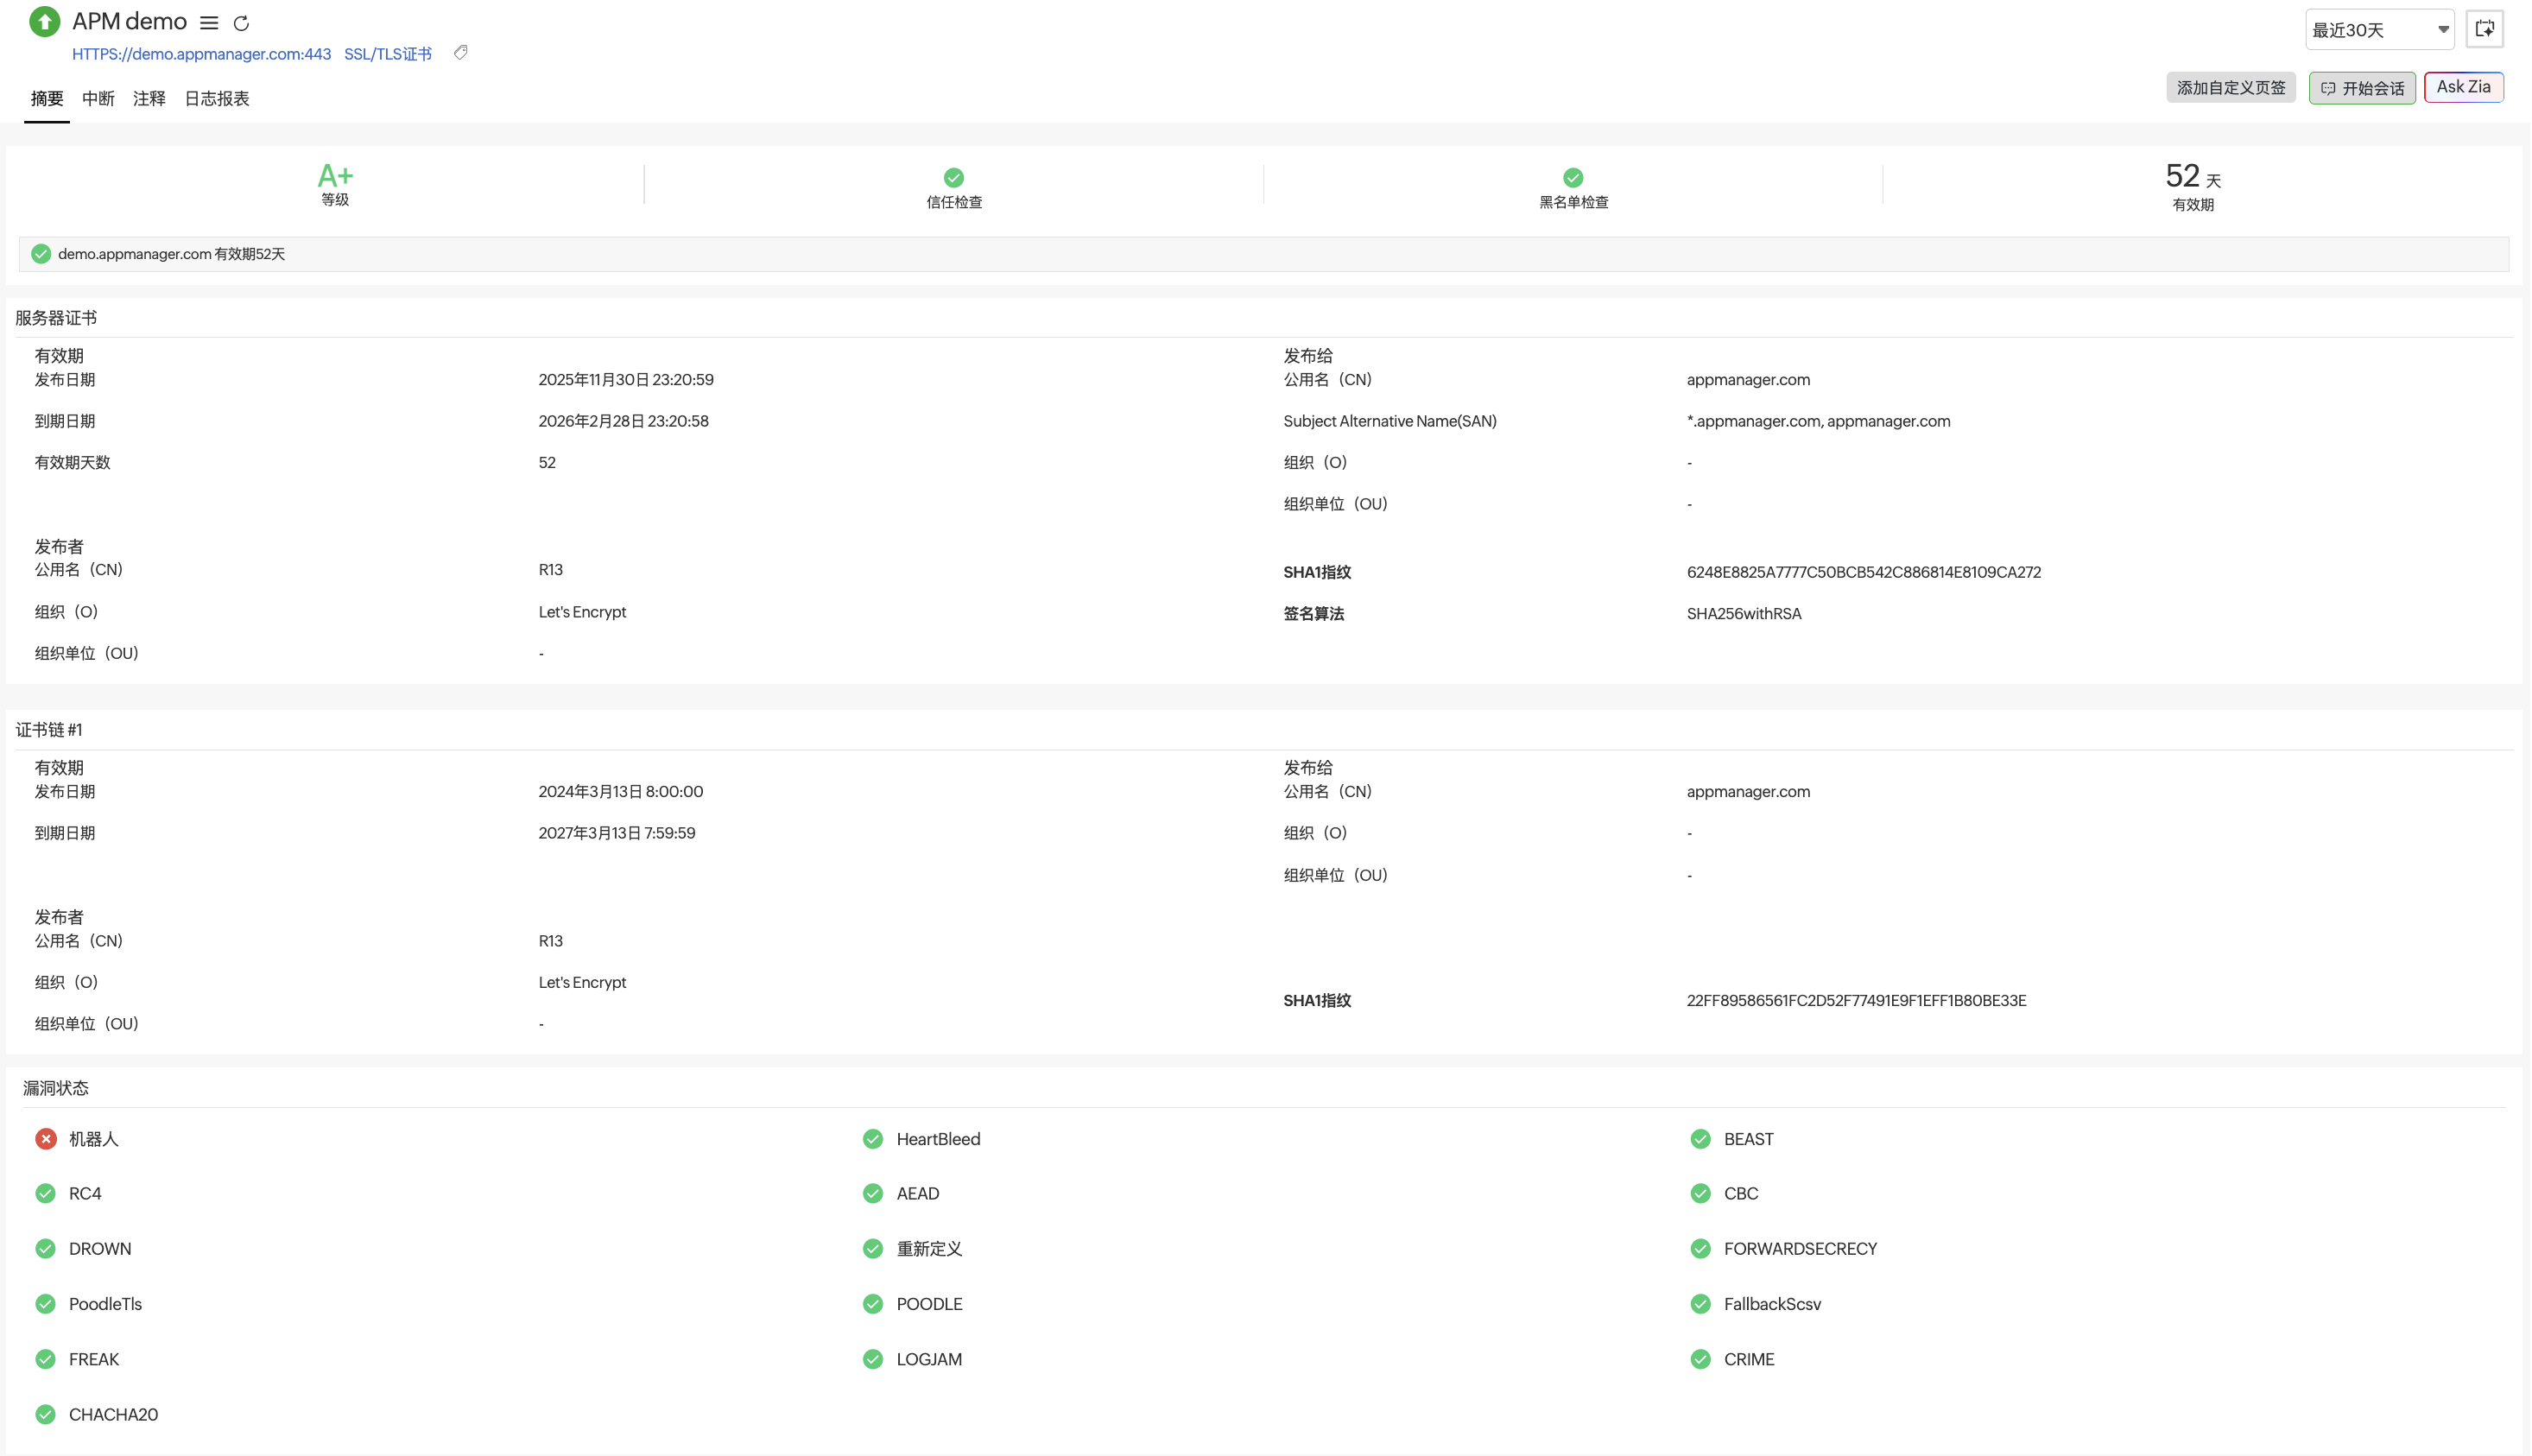Click the dropdown arrow of 最近30天 selector
The width and height of the screenshot is (2532, 1456).
[2442, 30]
